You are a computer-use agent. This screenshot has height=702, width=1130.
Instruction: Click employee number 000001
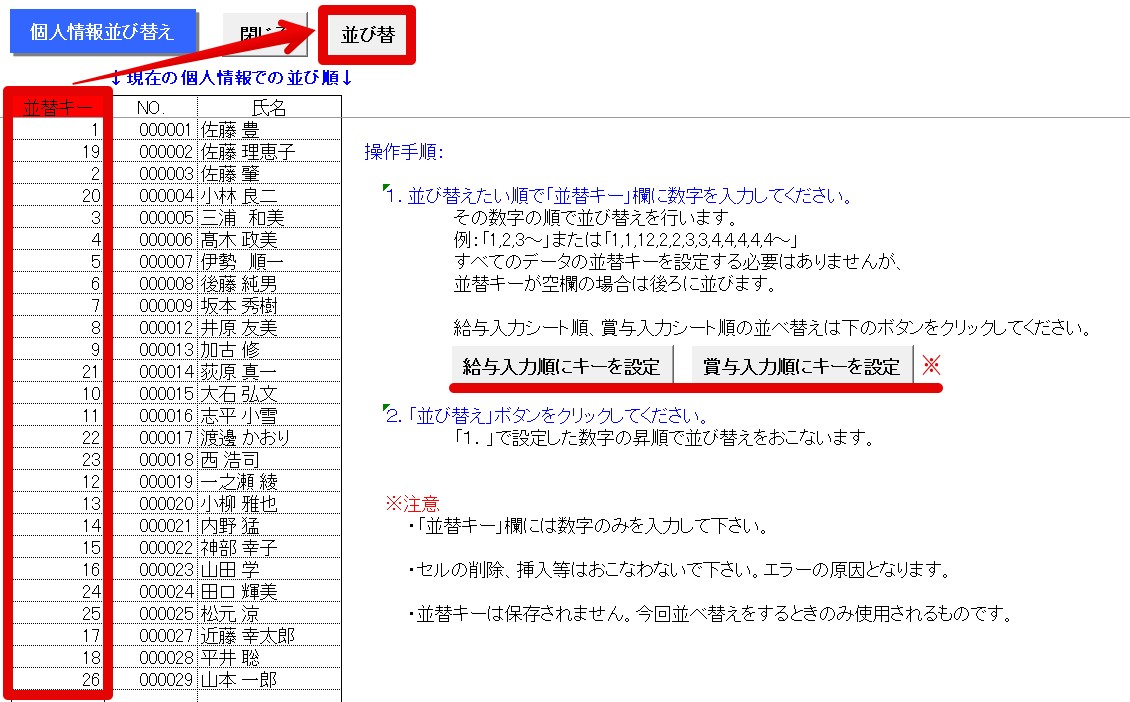tap(151, 130)
